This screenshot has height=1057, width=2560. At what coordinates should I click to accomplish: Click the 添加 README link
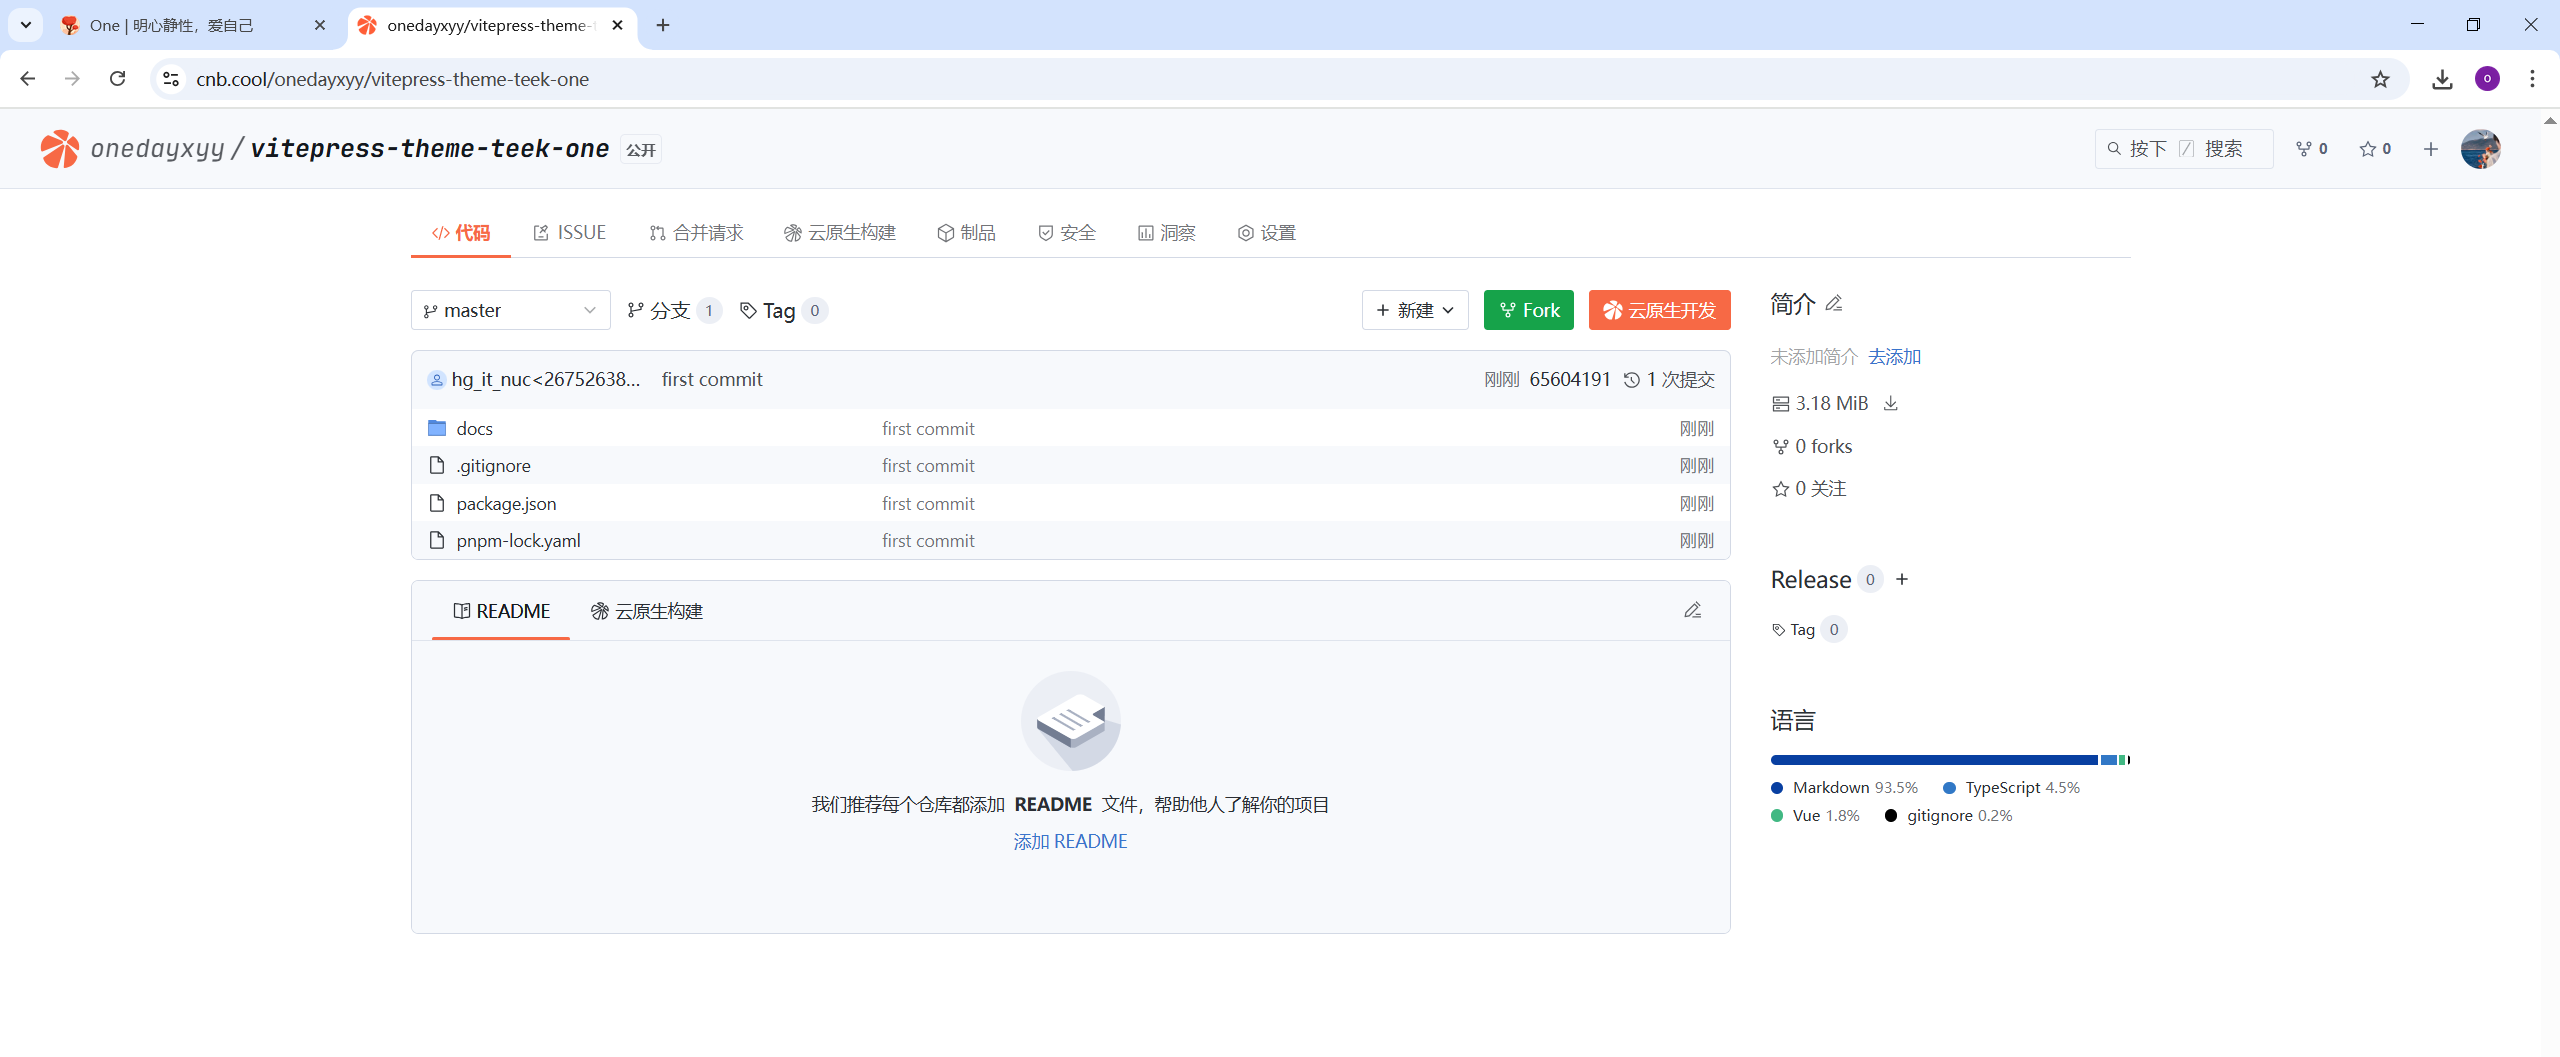coord(1070,842)
